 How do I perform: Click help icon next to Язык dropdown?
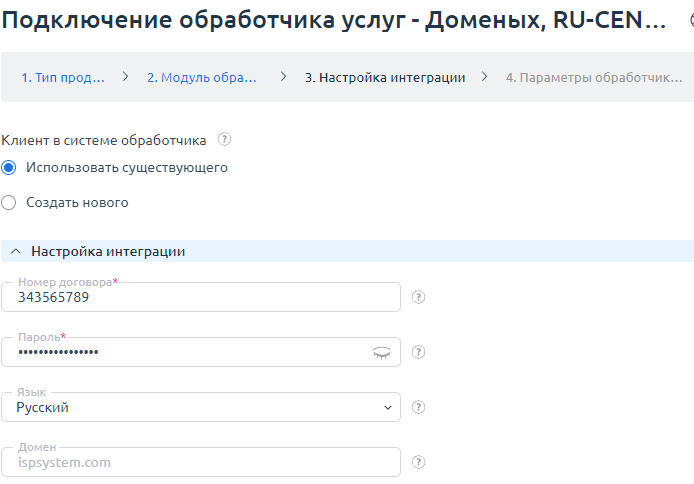[x=419, y=407]
